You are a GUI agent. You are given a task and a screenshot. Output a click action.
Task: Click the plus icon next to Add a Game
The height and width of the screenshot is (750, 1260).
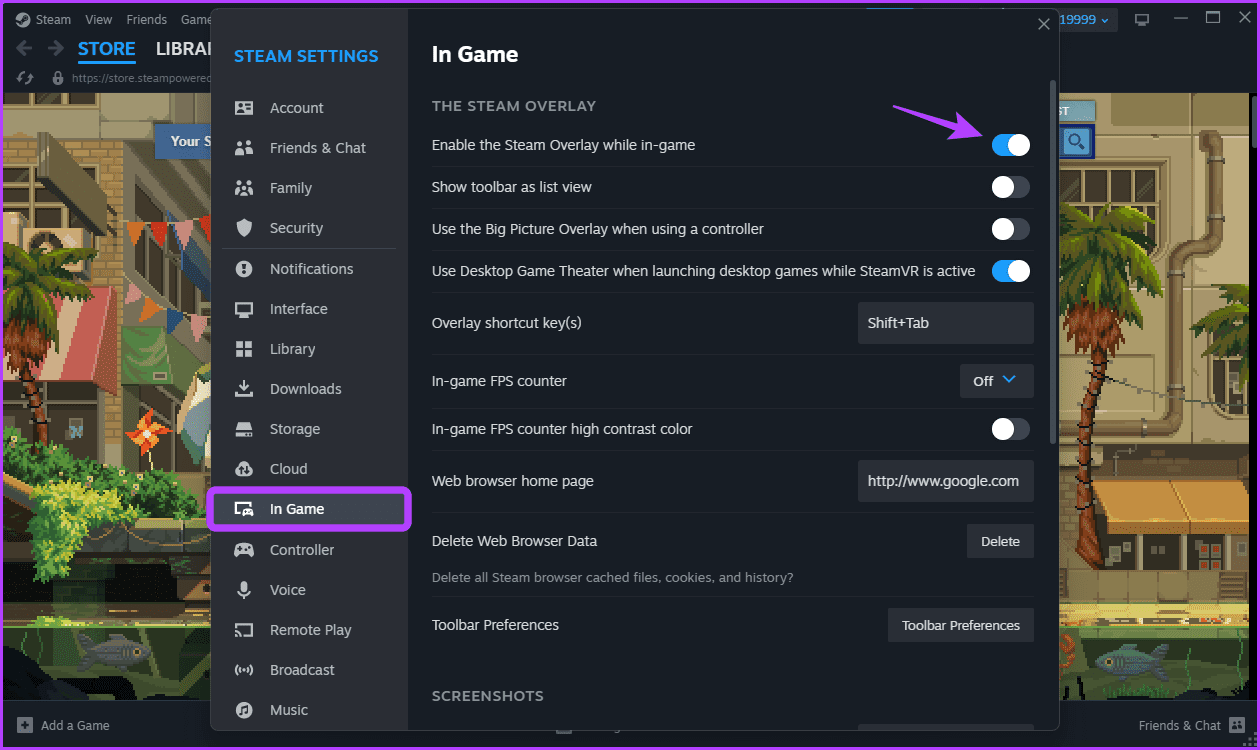(x=24, y=725)
